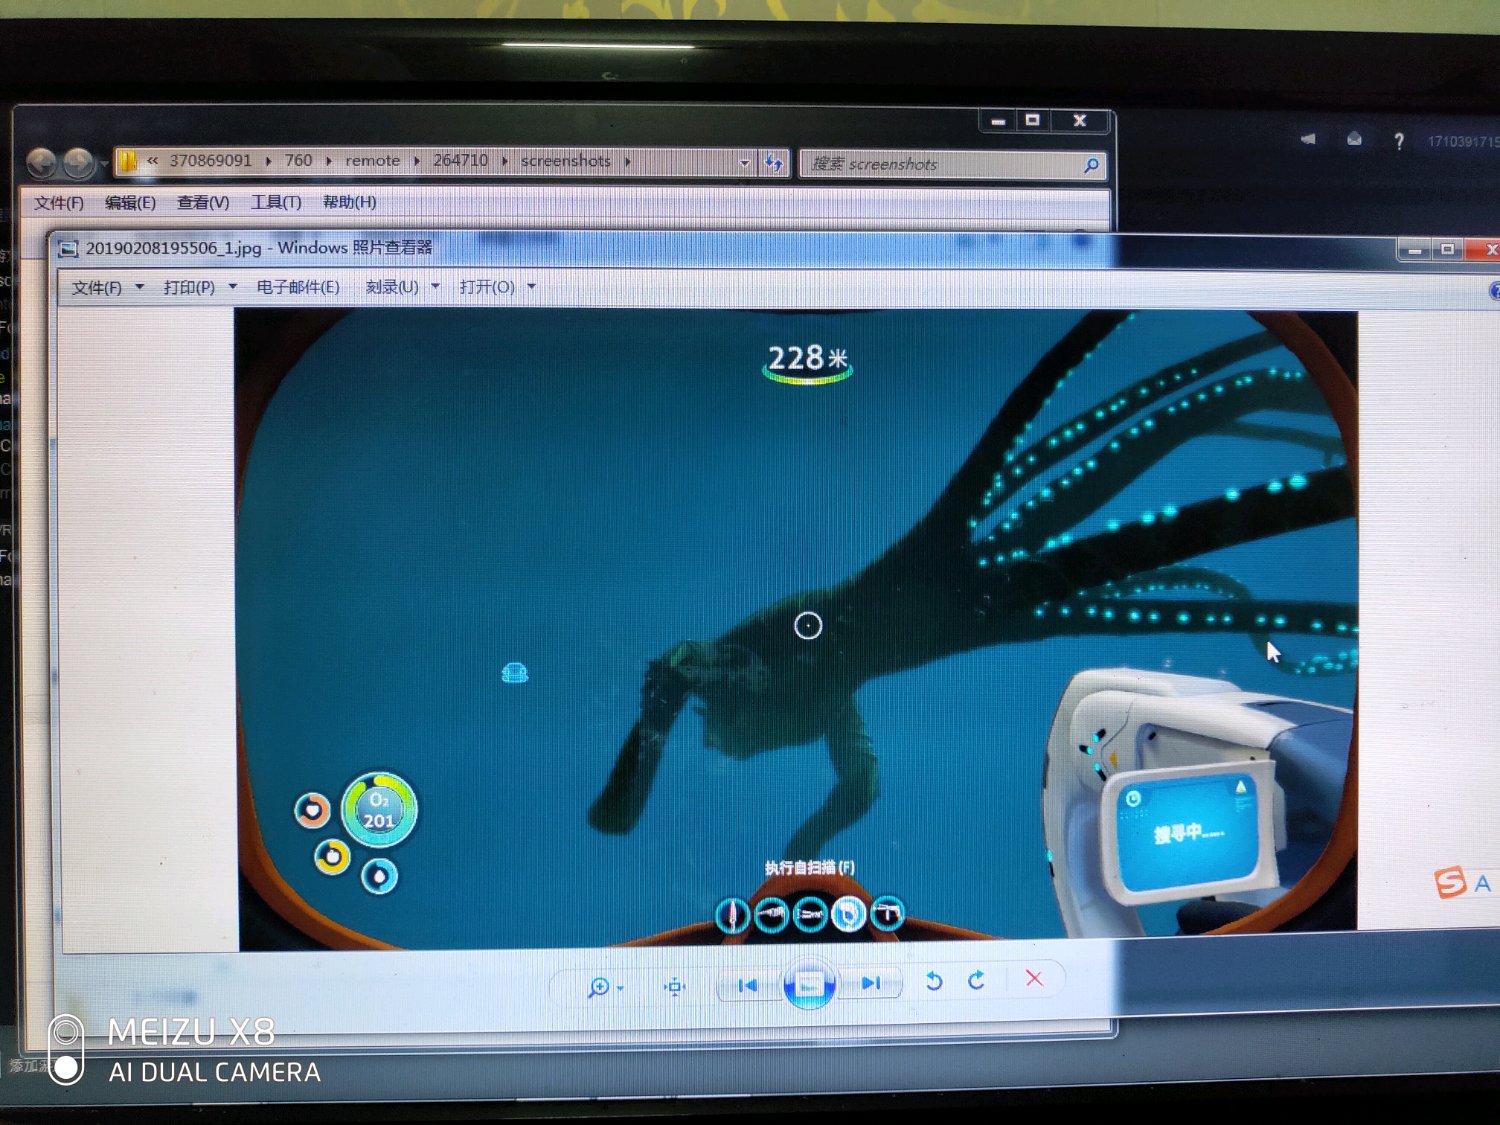Select the 760 breadcrumb in Explorer
The height and width of the screenshot is (1125, 1500).
[x=298, y=161]
